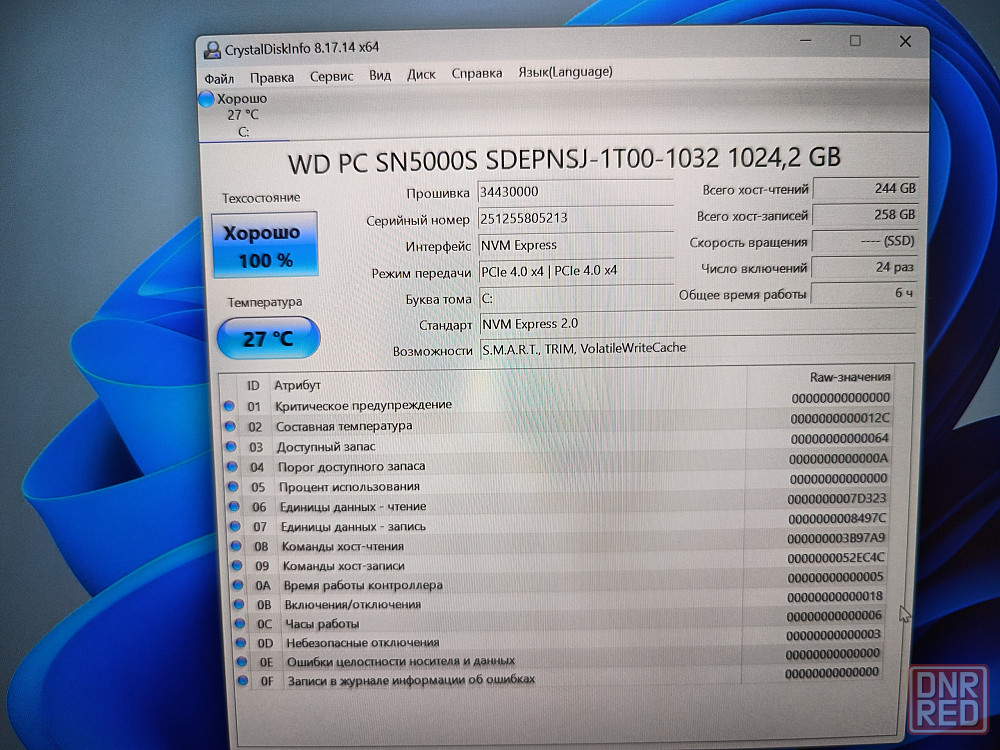Click the total host reads value 244 GB
This screenshot has width=1000, height=750.
tap(865, 188)
